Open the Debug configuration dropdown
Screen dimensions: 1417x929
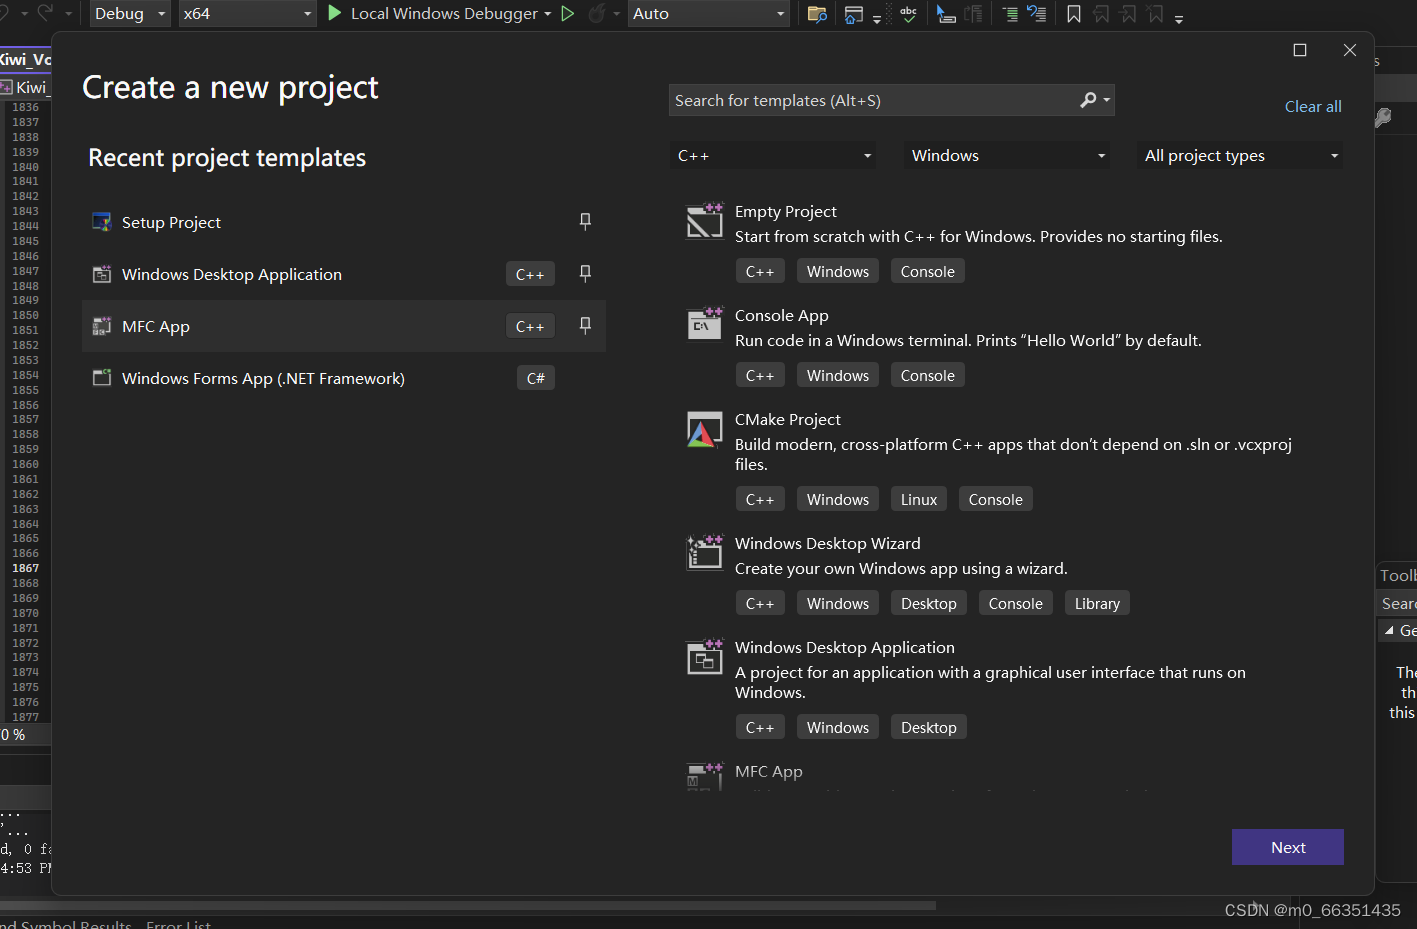click(129, 14)
